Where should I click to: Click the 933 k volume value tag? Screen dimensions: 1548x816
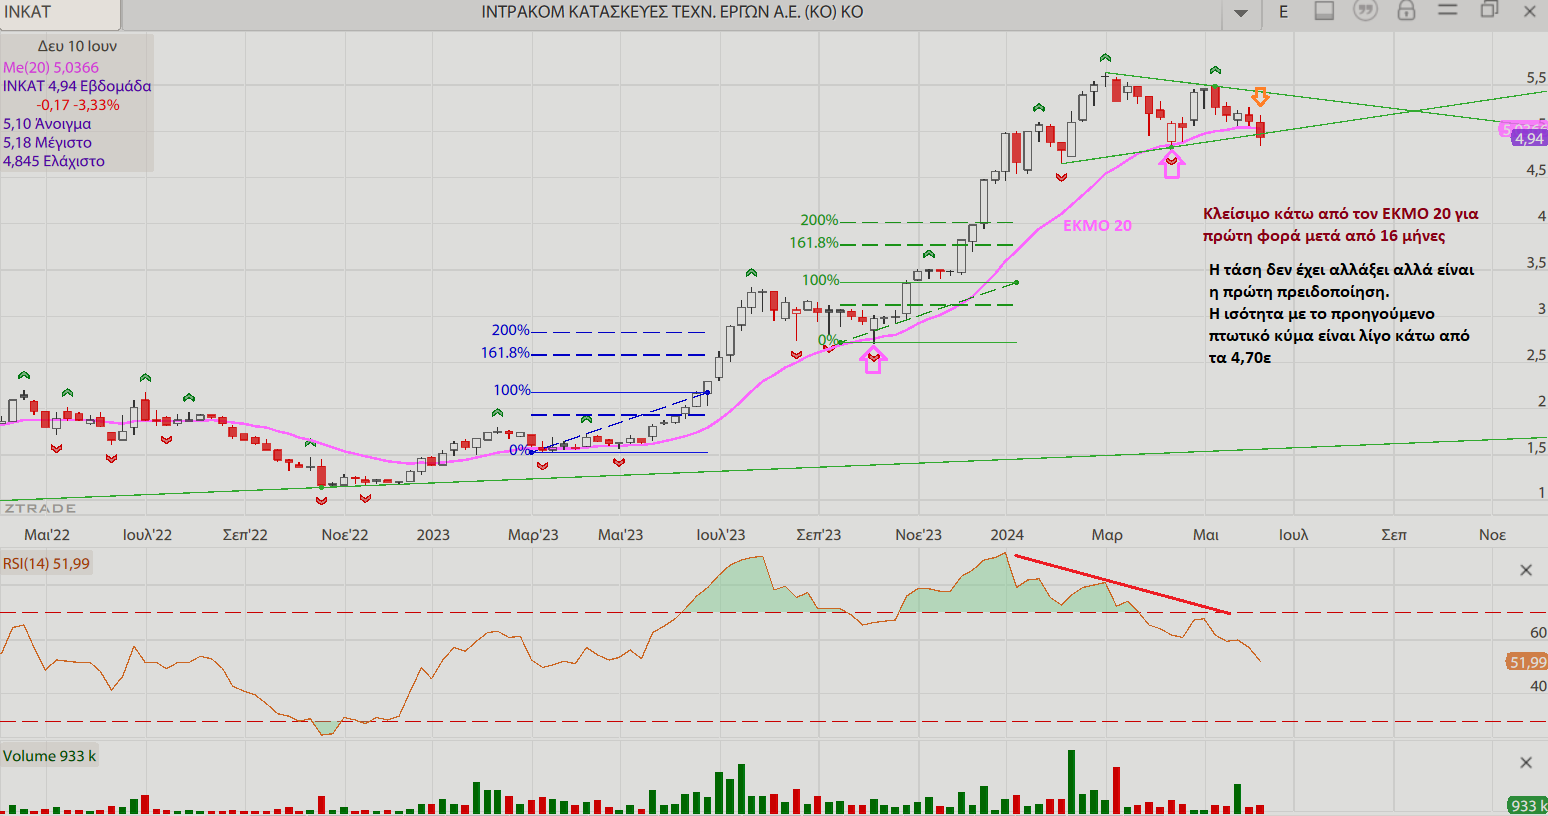(1528, 806)
